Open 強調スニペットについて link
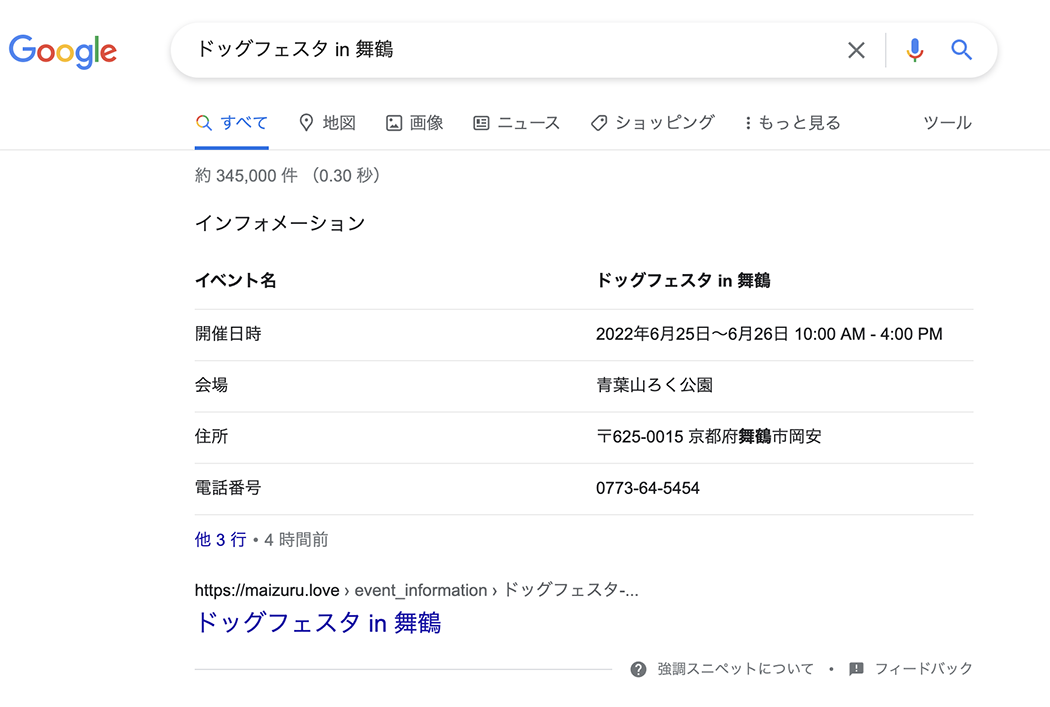Image resolution: width=1050 pixels, height=707 pixels. click(x=735, y=669)
